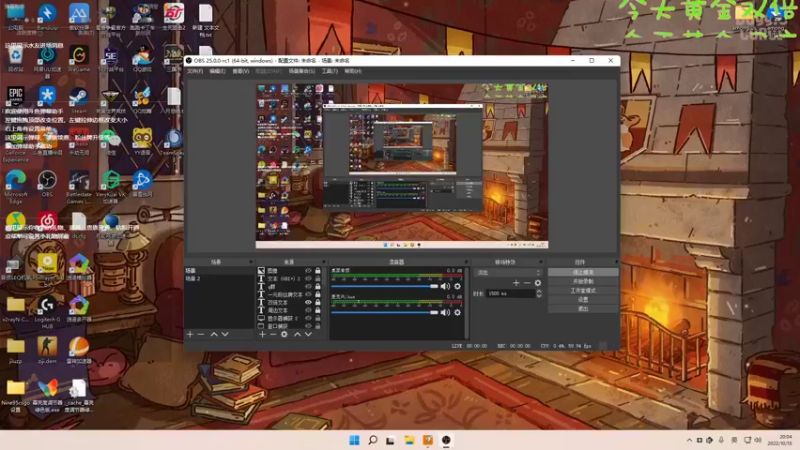Viewport: 800px width, 450px height.
Task: Open the 工具(T) menu in OBS
Action: point(330,71)
